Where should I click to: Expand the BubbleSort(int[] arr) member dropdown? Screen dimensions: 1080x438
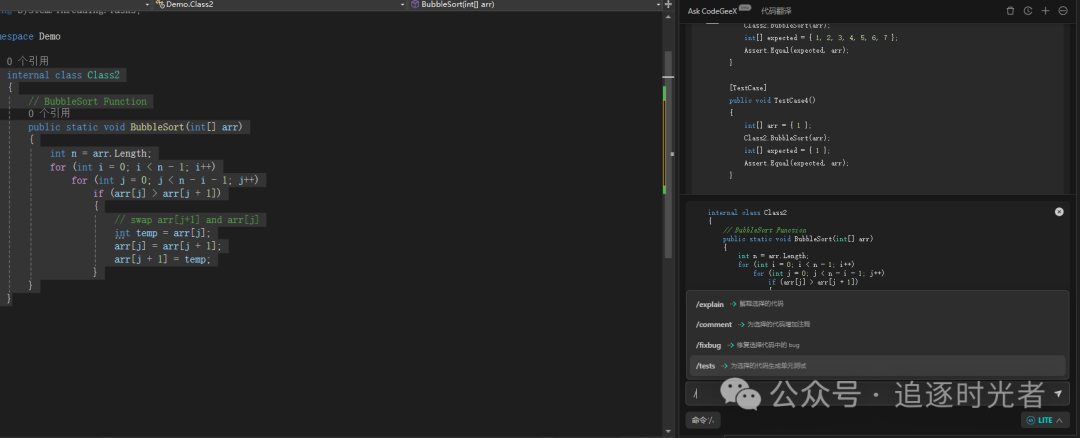click(659, 5)
